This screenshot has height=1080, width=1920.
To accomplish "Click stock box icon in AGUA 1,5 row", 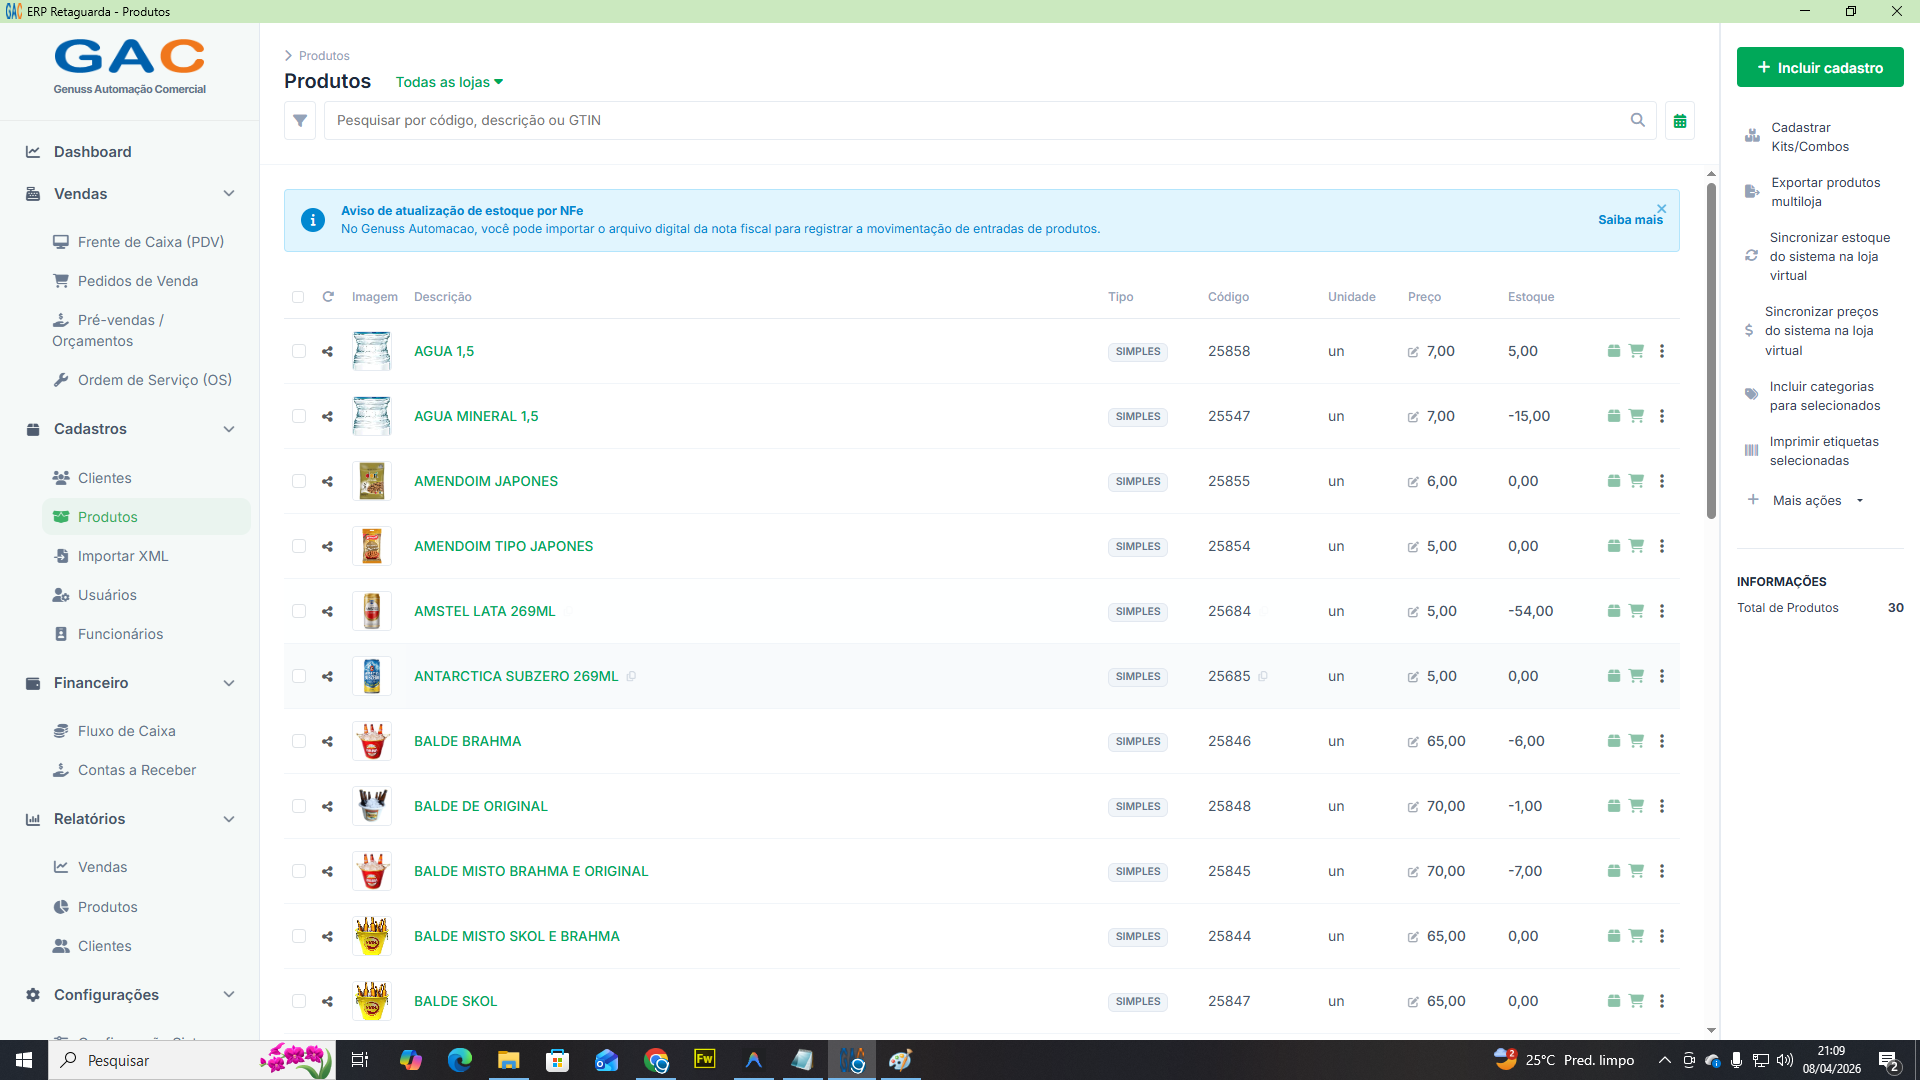I will coord(1613,351).
